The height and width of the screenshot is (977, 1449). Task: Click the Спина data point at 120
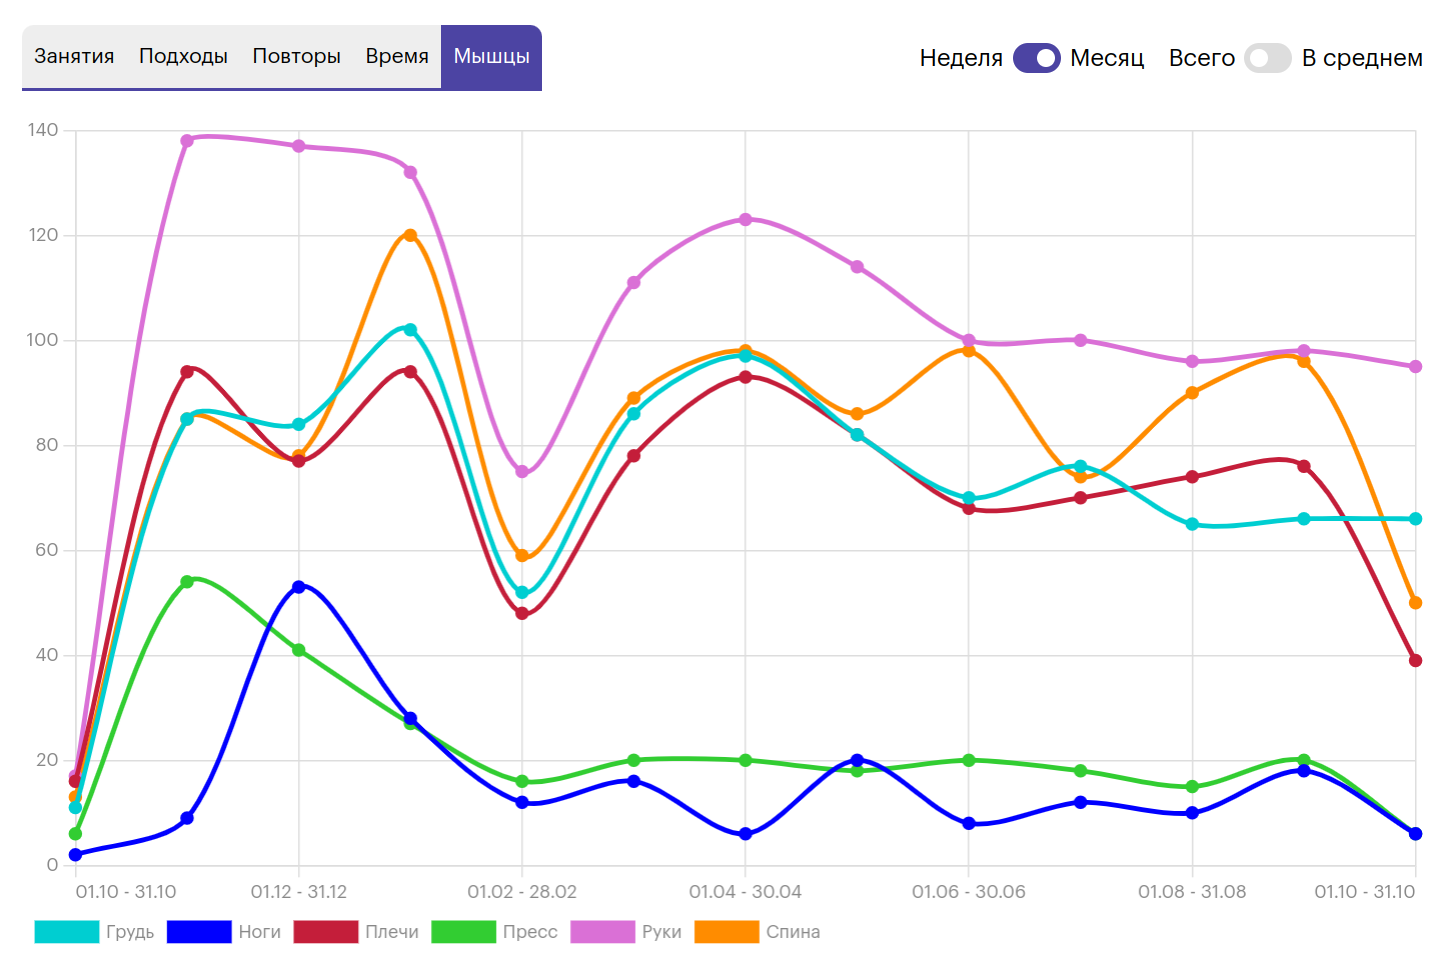point(410,235)
